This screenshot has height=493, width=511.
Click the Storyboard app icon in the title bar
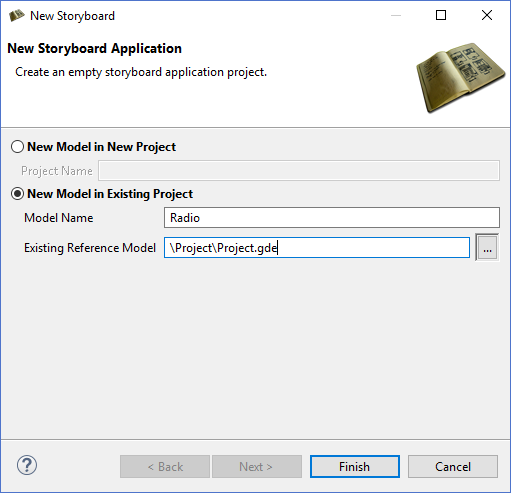[x=17, y=16]
